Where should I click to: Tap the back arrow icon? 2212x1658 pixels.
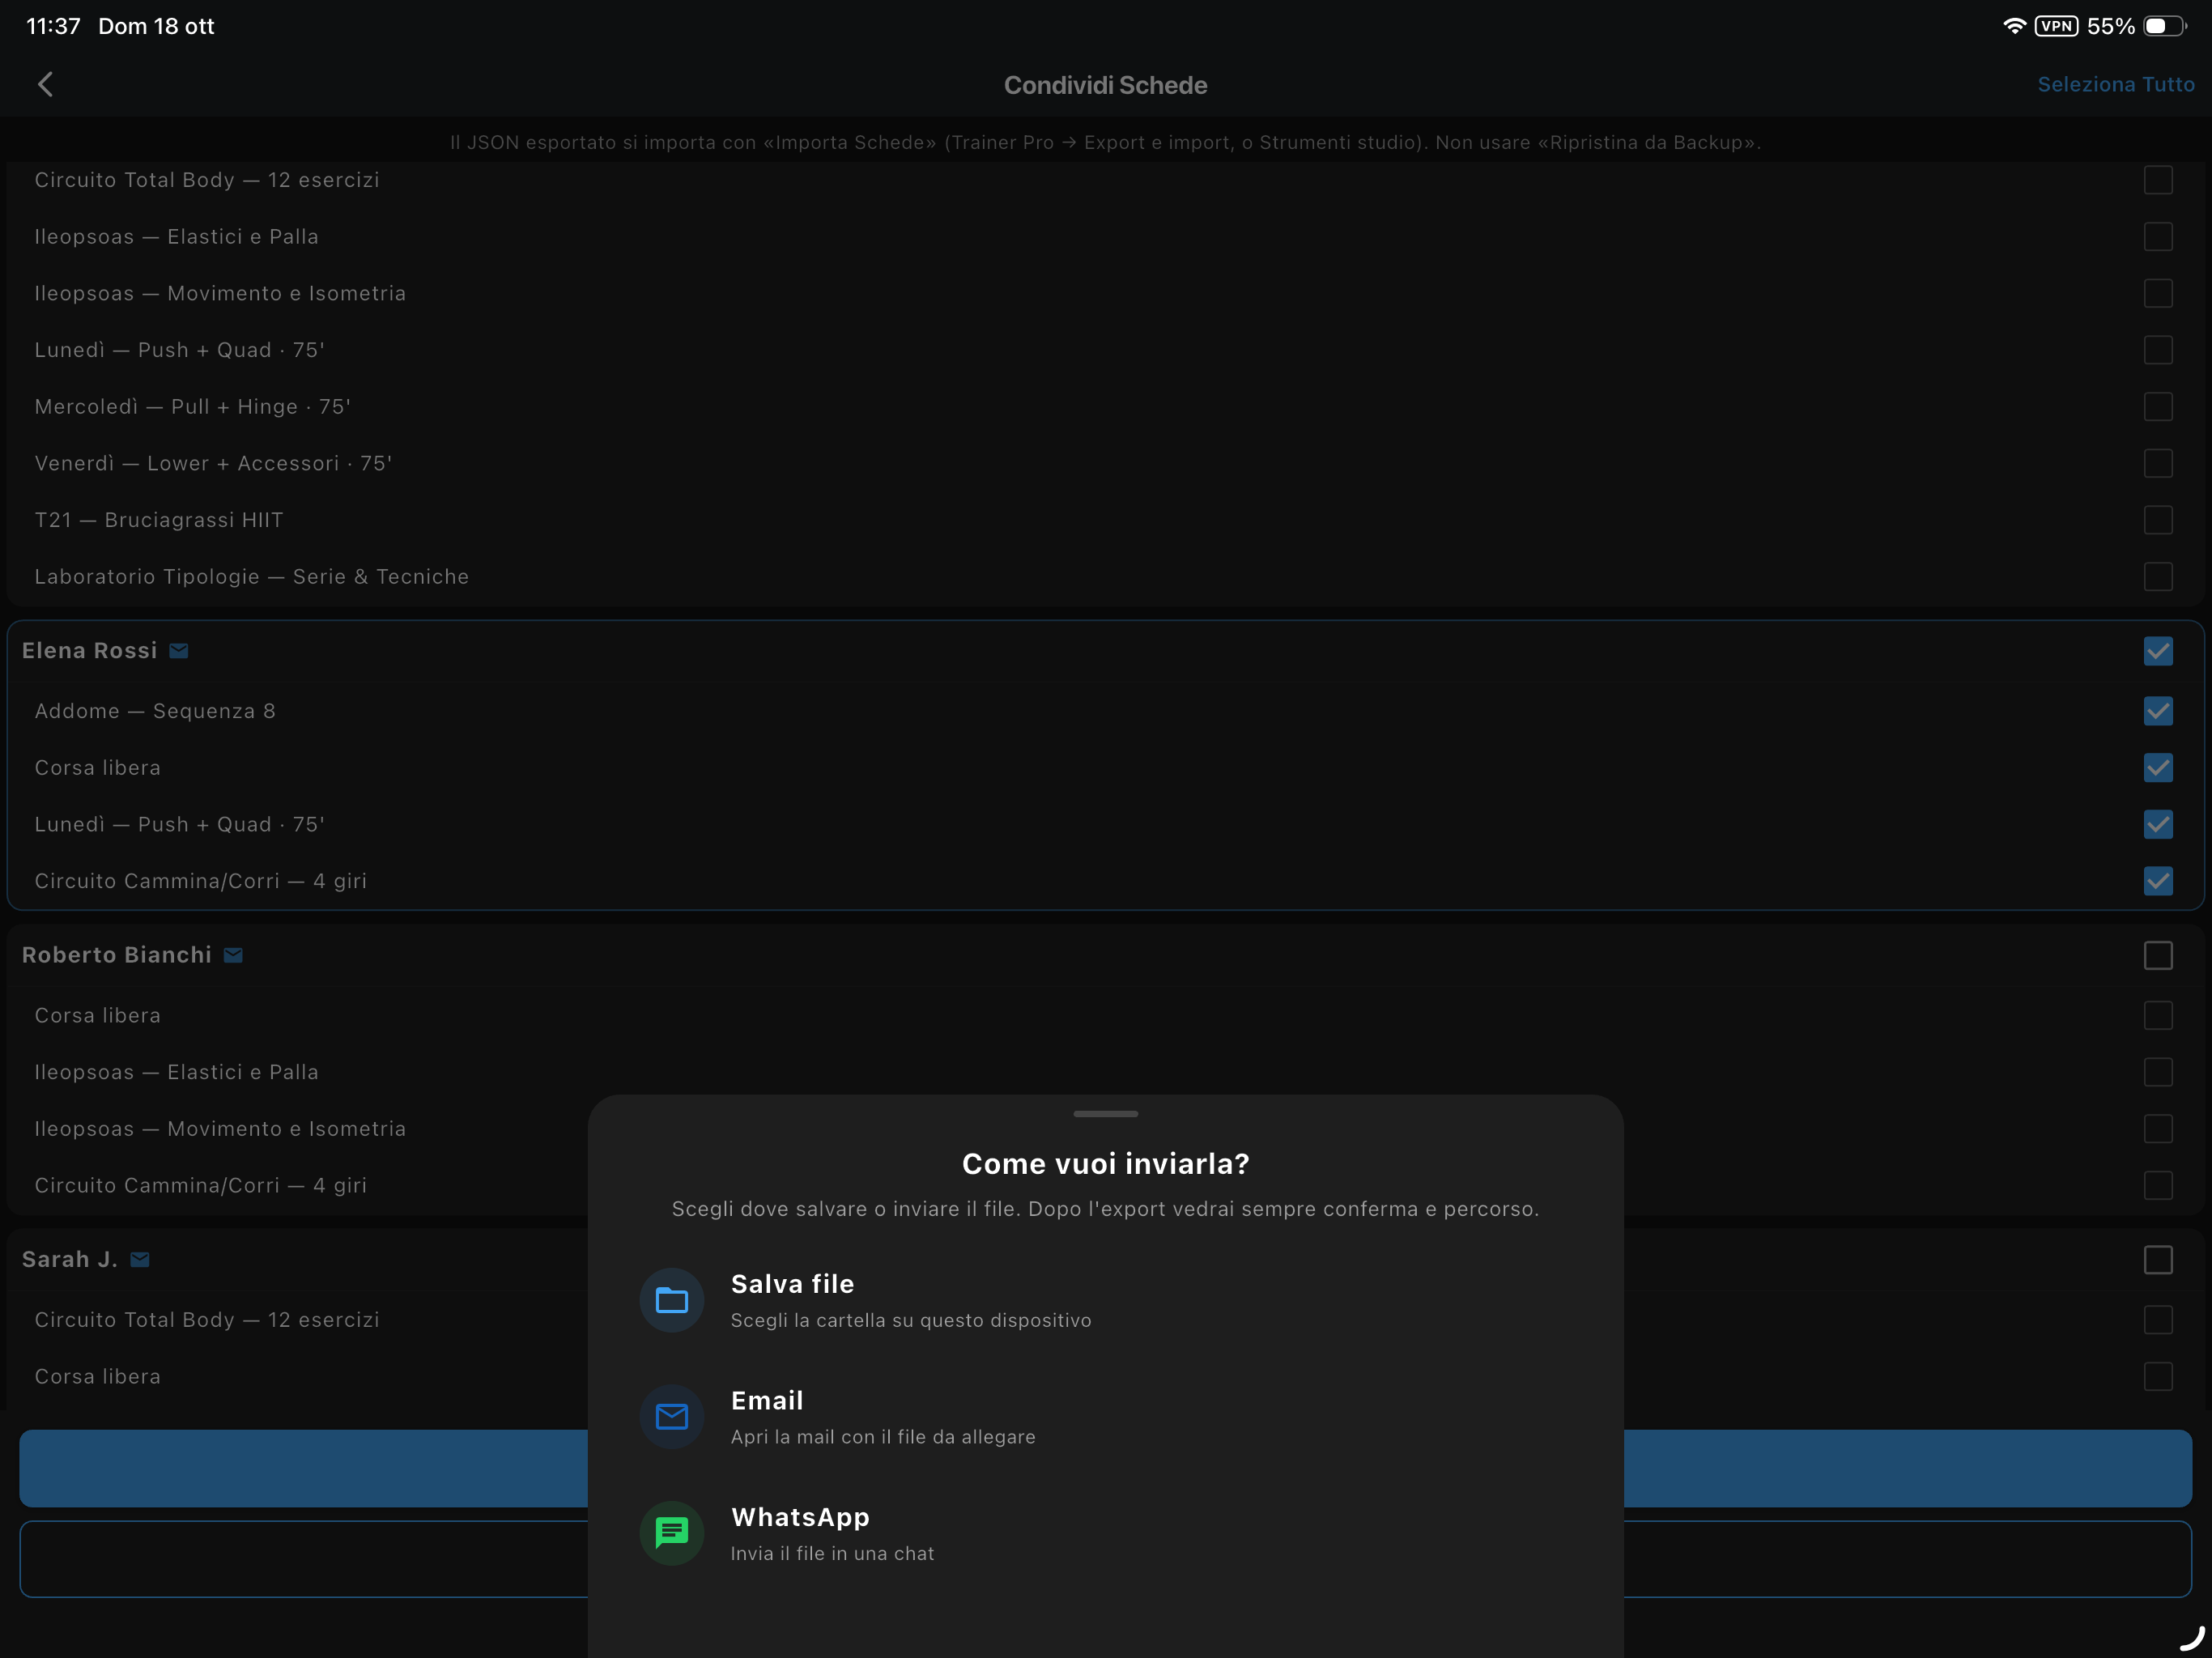point(45,85)
